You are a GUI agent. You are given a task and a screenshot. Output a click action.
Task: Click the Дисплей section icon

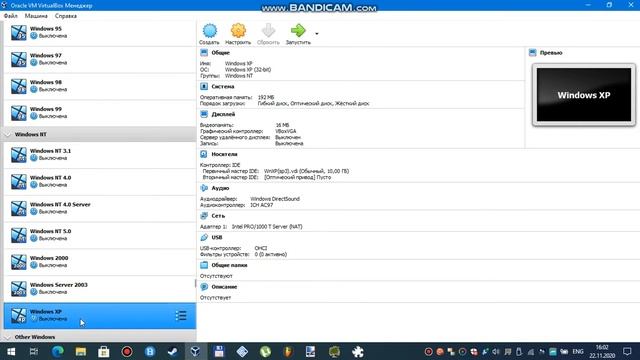click(204, 114)
